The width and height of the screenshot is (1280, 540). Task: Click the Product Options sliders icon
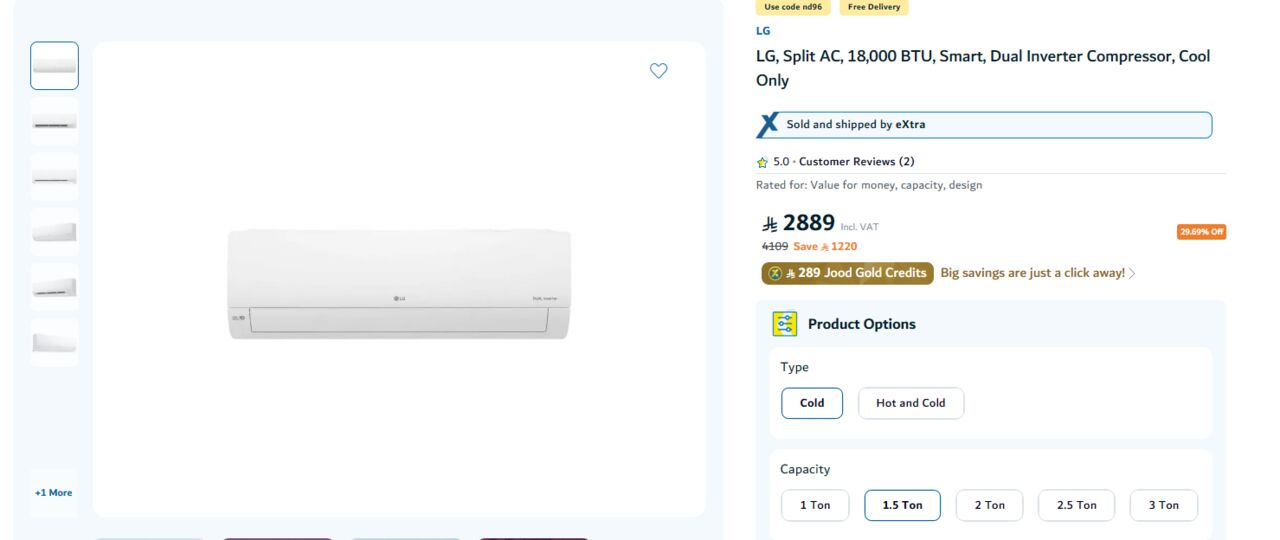tap(785, 324)
